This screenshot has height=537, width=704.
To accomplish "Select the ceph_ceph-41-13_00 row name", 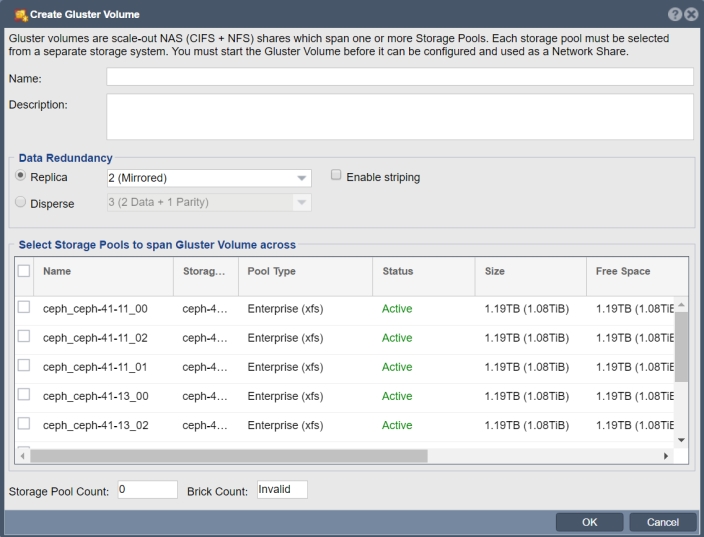I will point(96,396).
